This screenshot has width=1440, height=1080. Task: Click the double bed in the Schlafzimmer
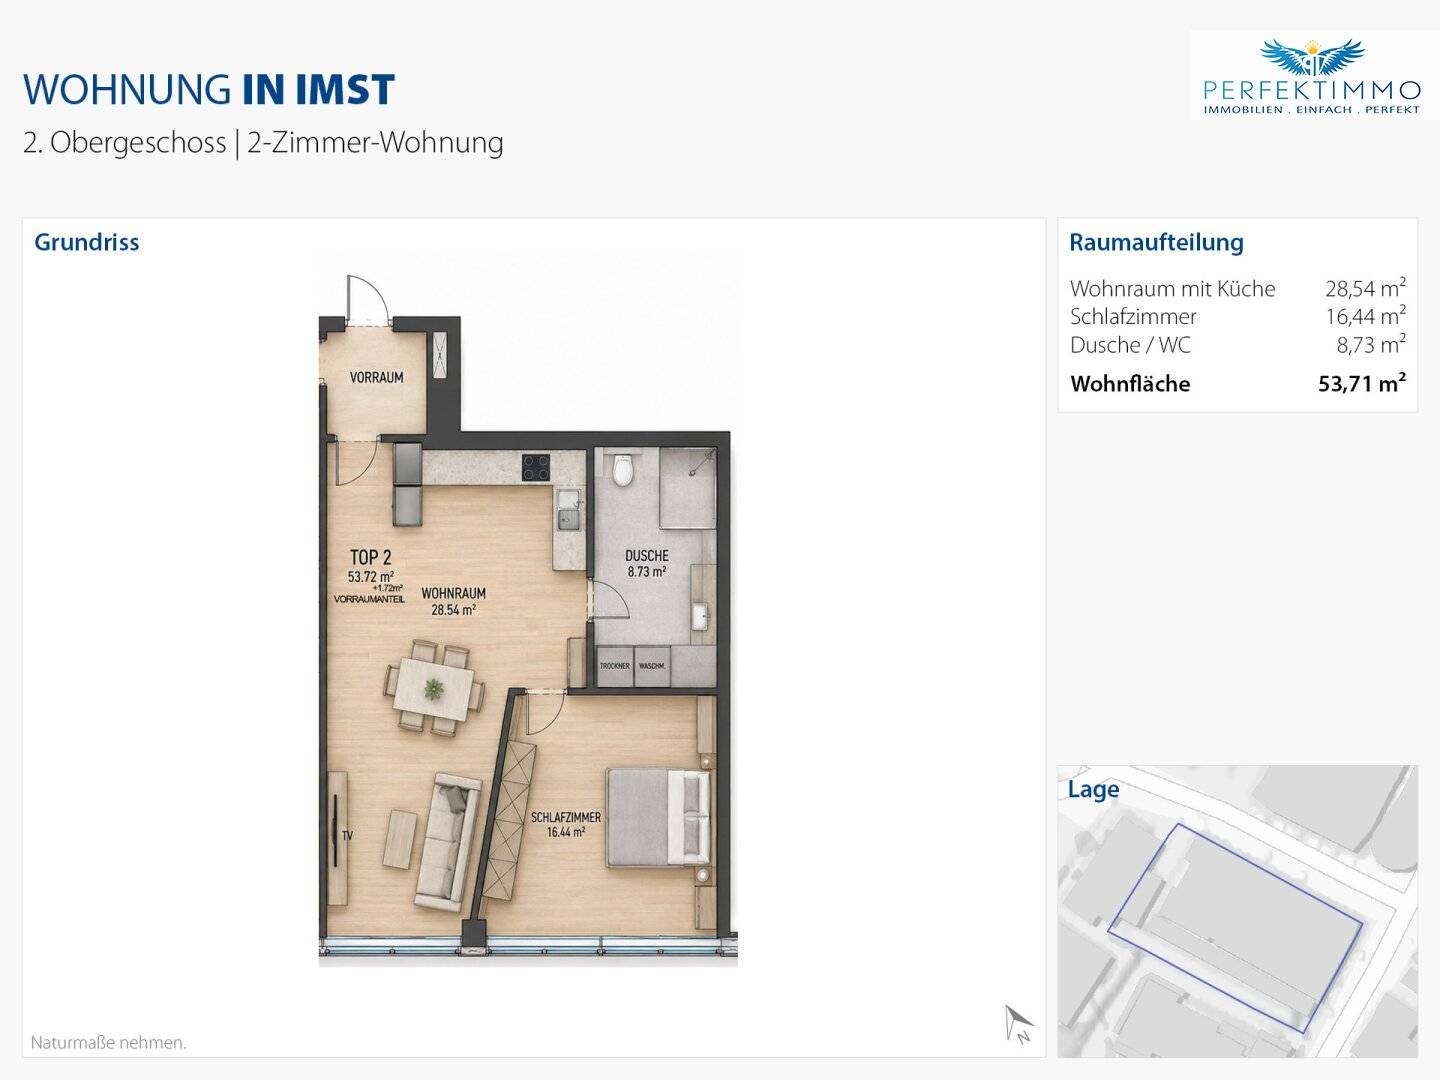(x=660, y=817)
